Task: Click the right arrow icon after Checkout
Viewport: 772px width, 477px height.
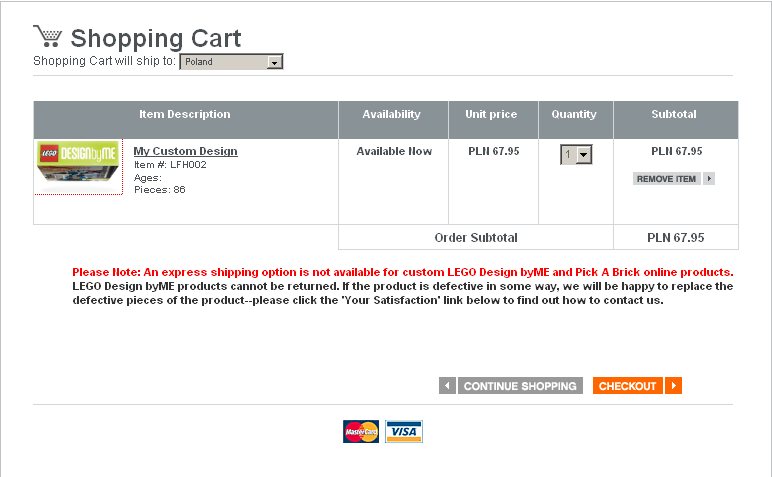Action: pyautogui.click(x=674, y=386)
